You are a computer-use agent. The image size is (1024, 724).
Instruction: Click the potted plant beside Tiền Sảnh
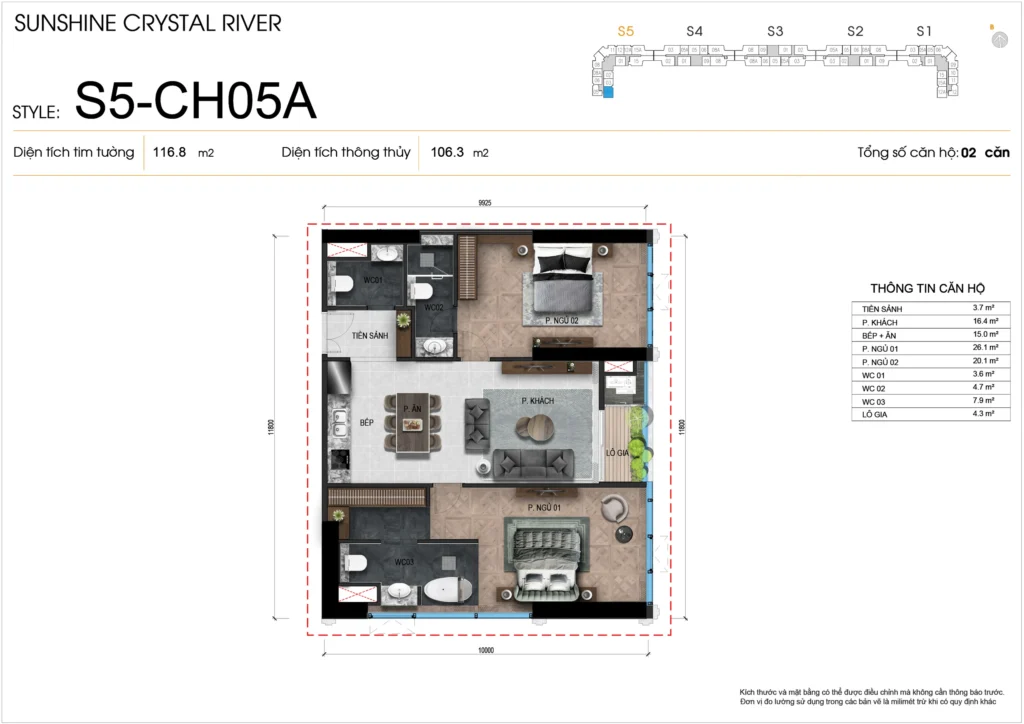tap(403, 319)
